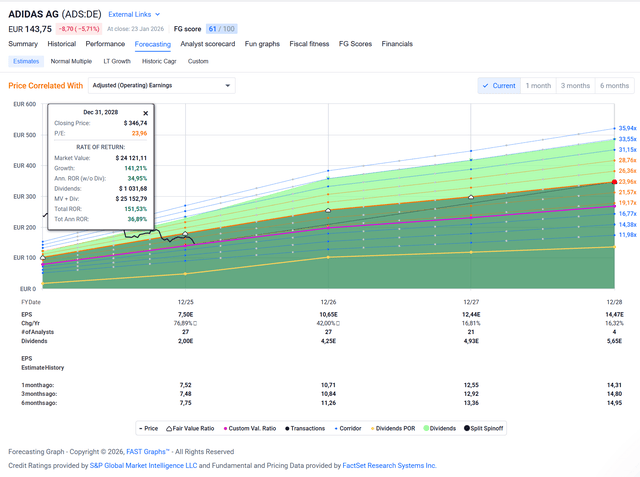The image size is (640, 477).
Task: Toggle Custom Val. Ratio legend marker
Action: [225, 428]
